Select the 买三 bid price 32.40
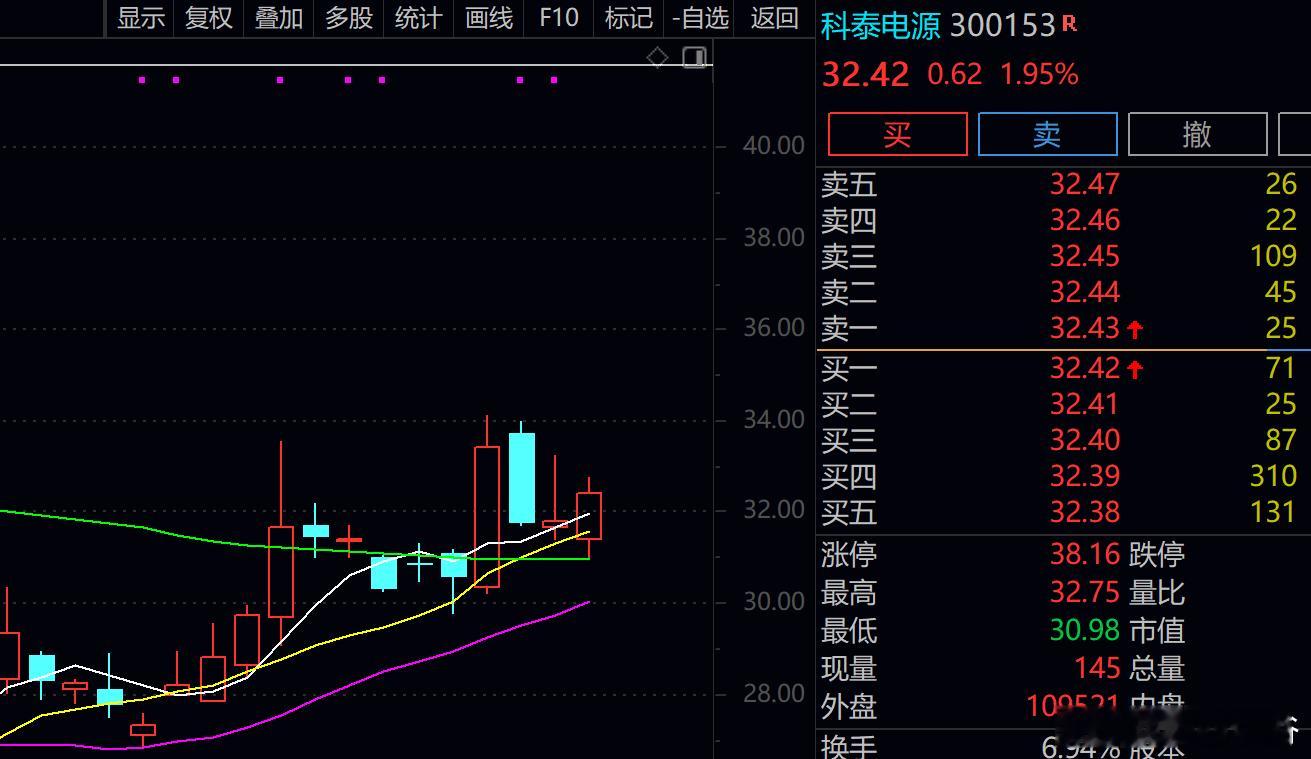 coord(1085,440)
